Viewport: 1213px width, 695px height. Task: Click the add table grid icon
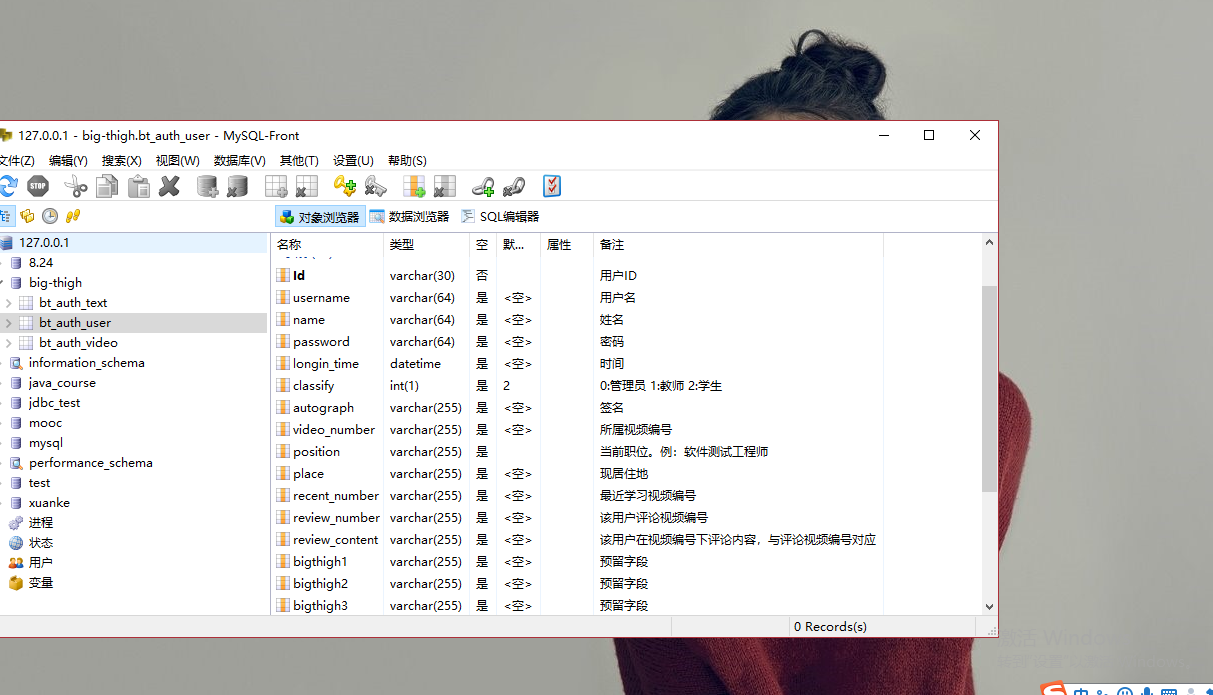[x=276, y=186]
